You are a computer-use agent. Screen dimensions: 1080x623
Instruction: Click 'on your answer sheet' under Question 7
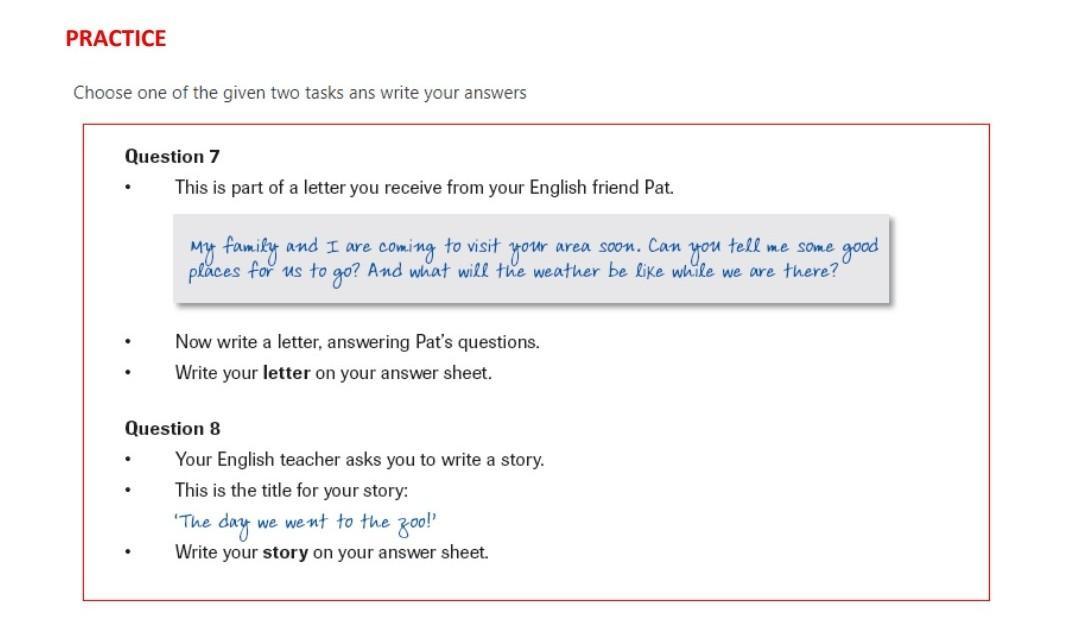pyautogui.click(x=404, y=372)
